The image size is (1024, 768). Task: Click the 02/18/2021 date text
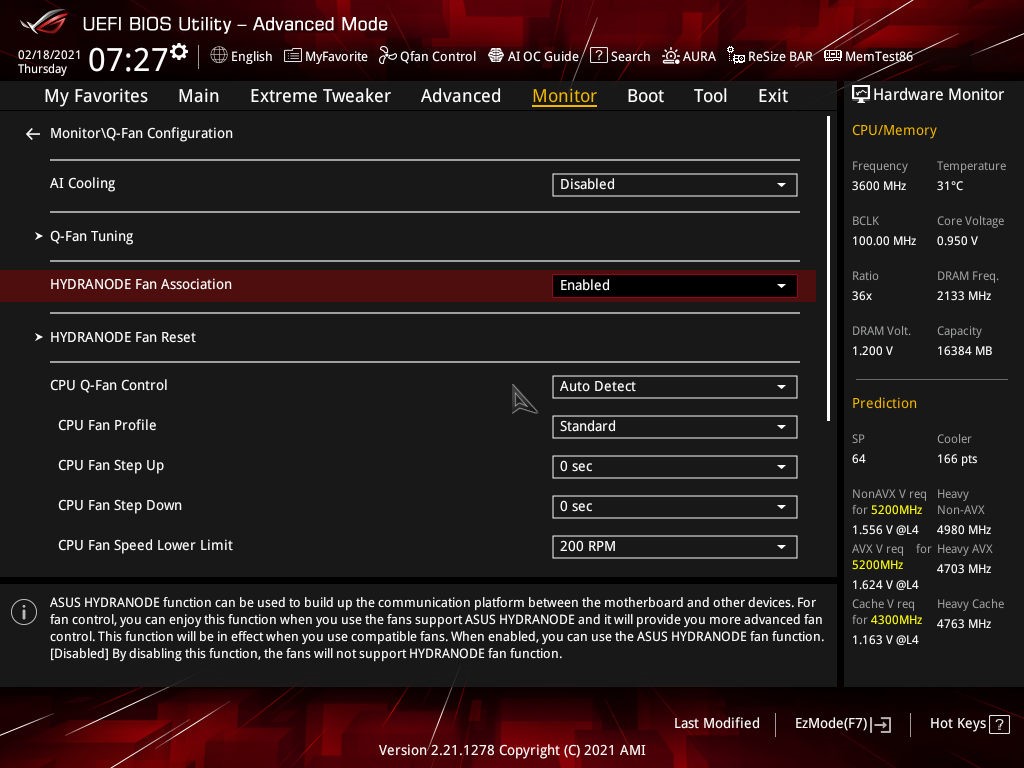[x=49, y=55]
